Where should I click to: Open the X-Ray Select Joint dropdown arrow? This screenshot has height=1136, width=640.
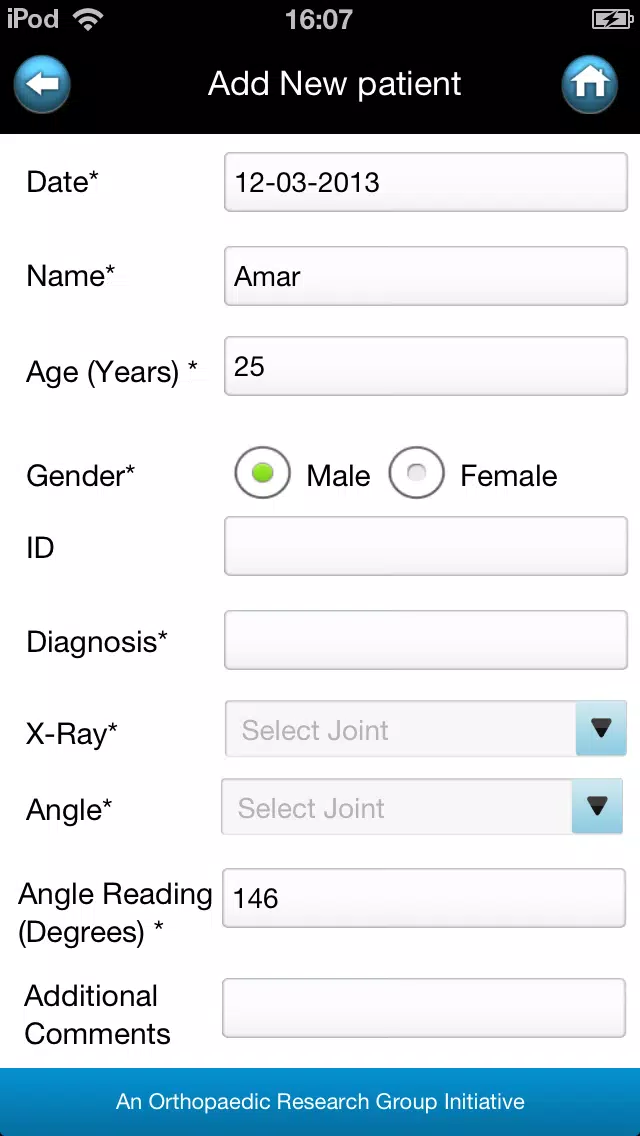pyautogui.click(x=601, y=728)
